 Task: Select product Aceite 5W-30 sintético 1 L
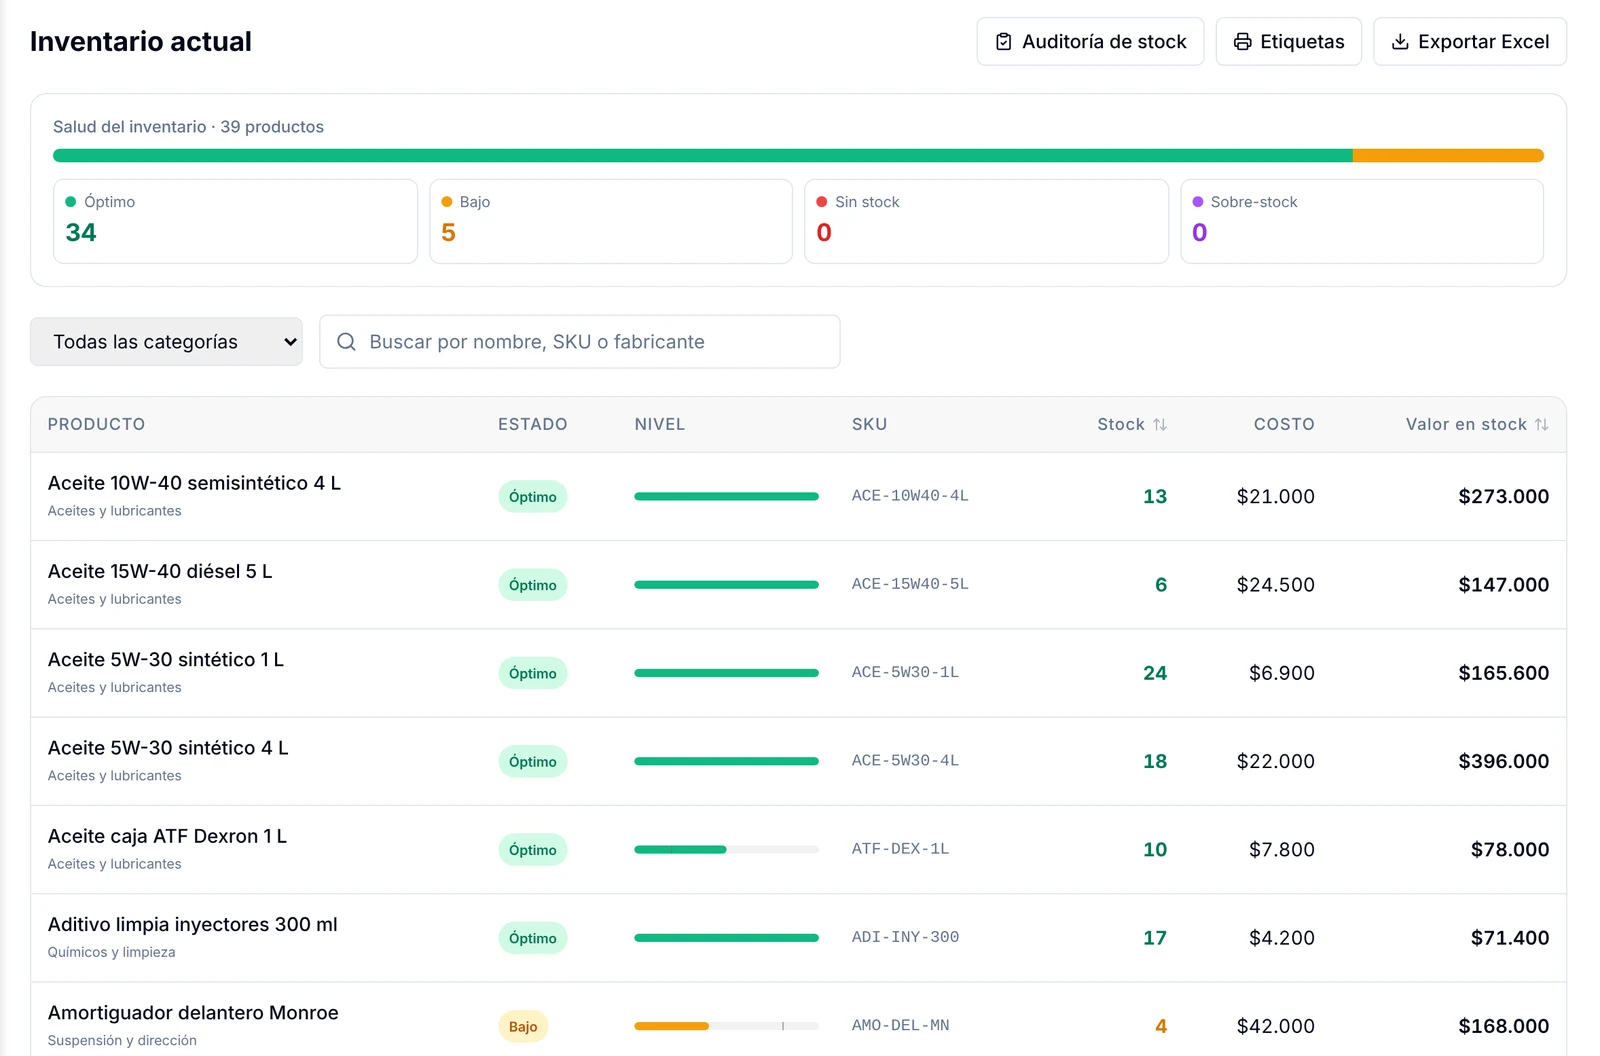[x=166, y=660]
